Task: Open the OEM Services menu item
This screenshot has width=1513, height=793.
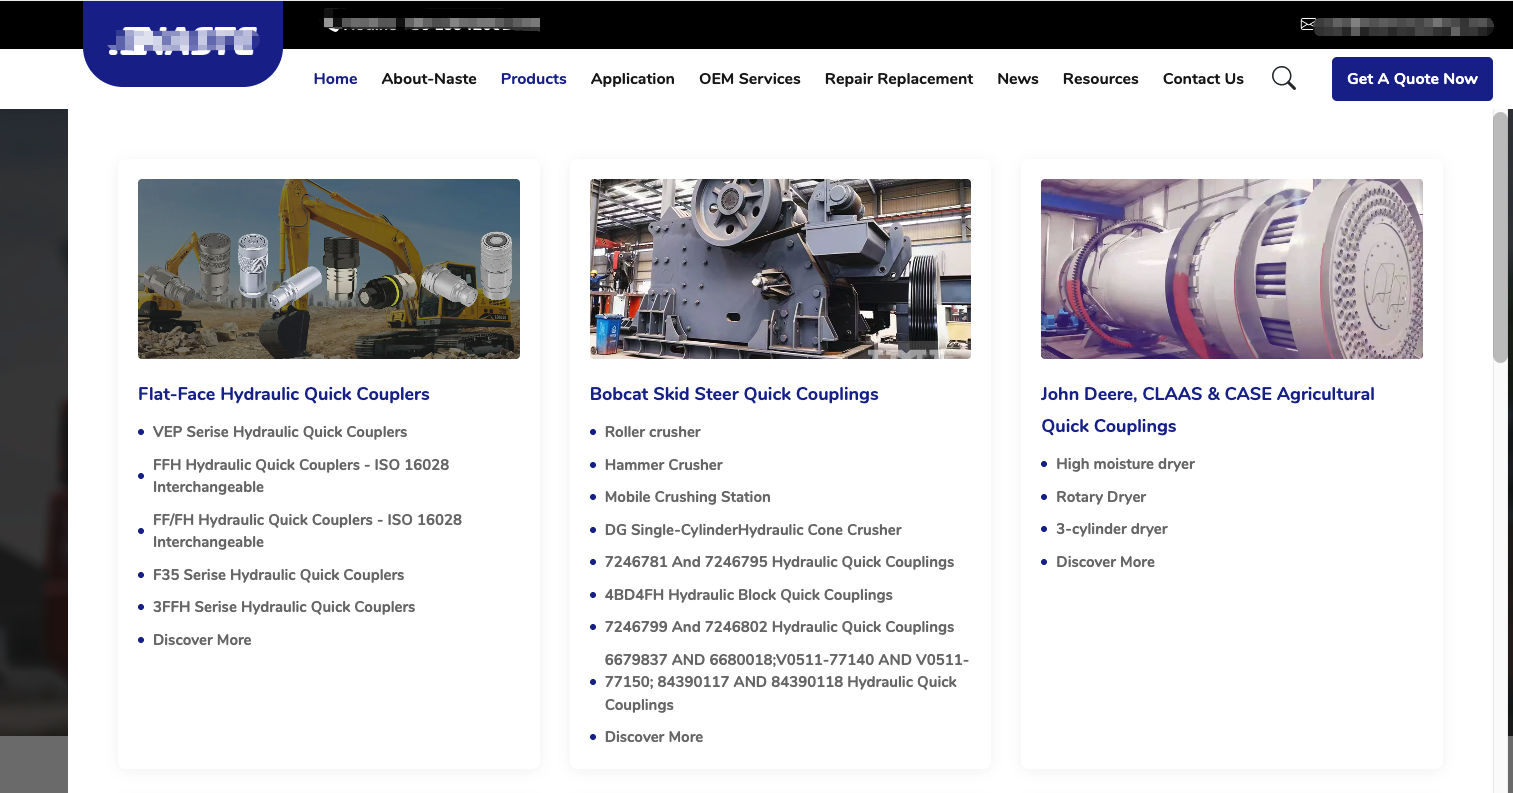Action: coord(749,79)
